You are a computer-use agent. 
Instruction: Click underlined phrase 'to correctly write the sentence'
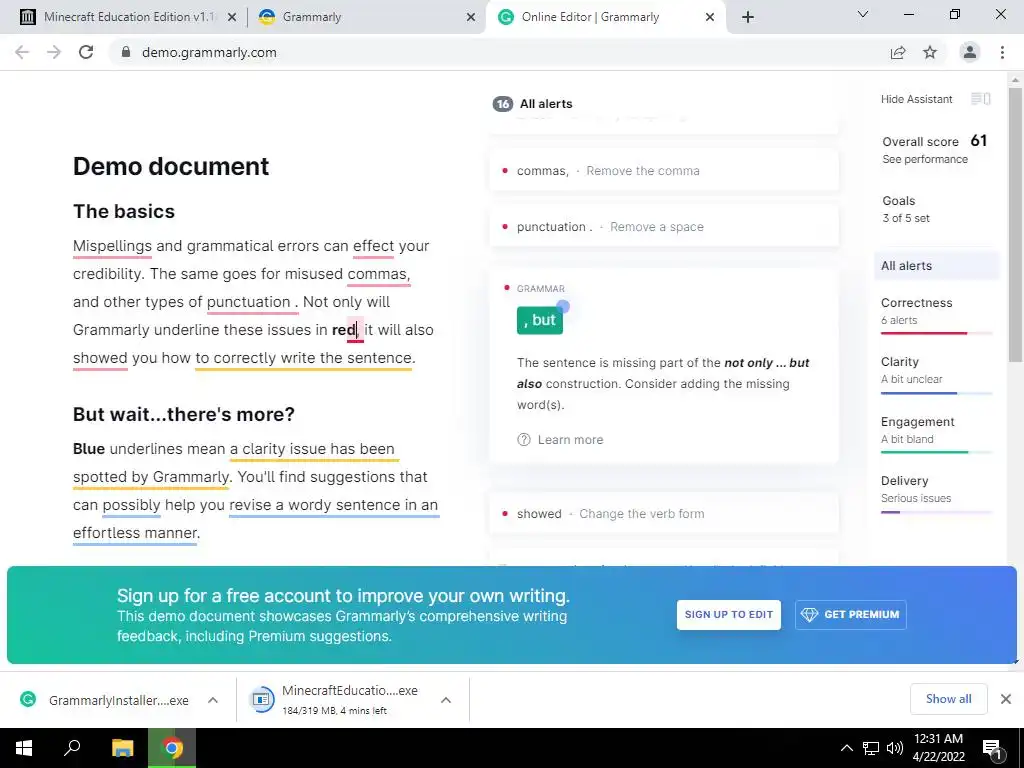tap(304, 358)
